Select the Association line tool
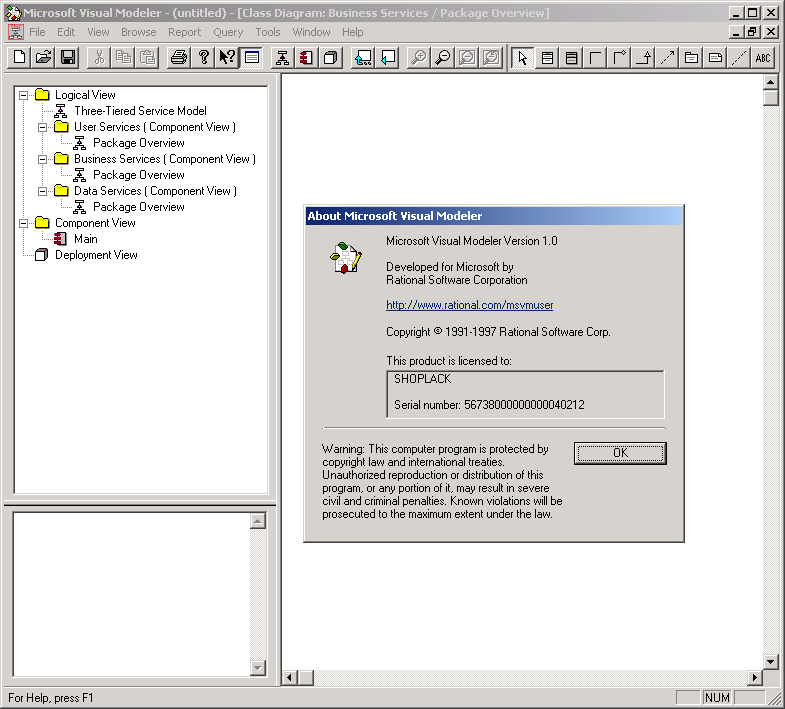785x709 pixels. 595,58
